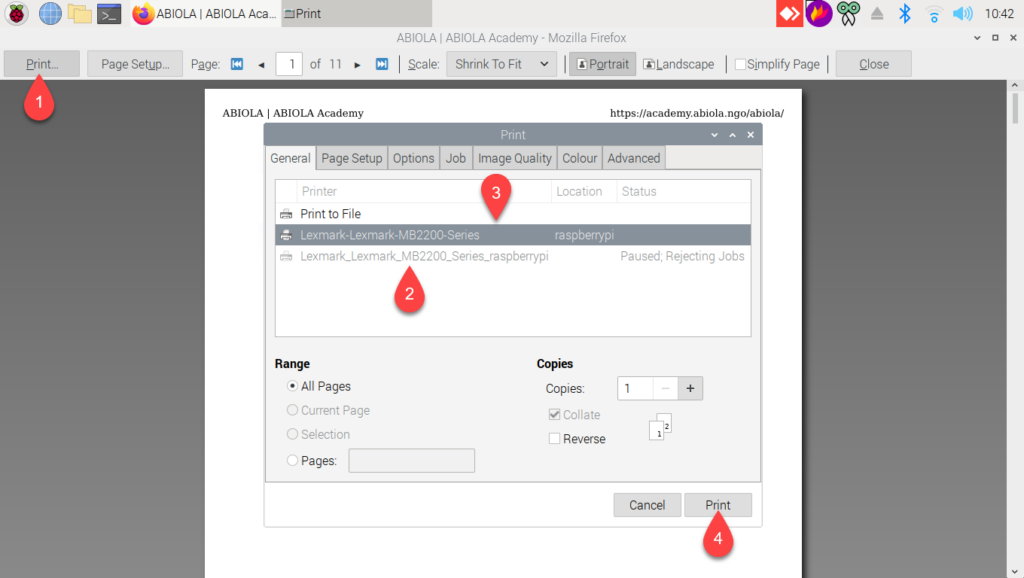Switch to the Colour tab
Screen dimensions: 1024x578
(579, 158)
